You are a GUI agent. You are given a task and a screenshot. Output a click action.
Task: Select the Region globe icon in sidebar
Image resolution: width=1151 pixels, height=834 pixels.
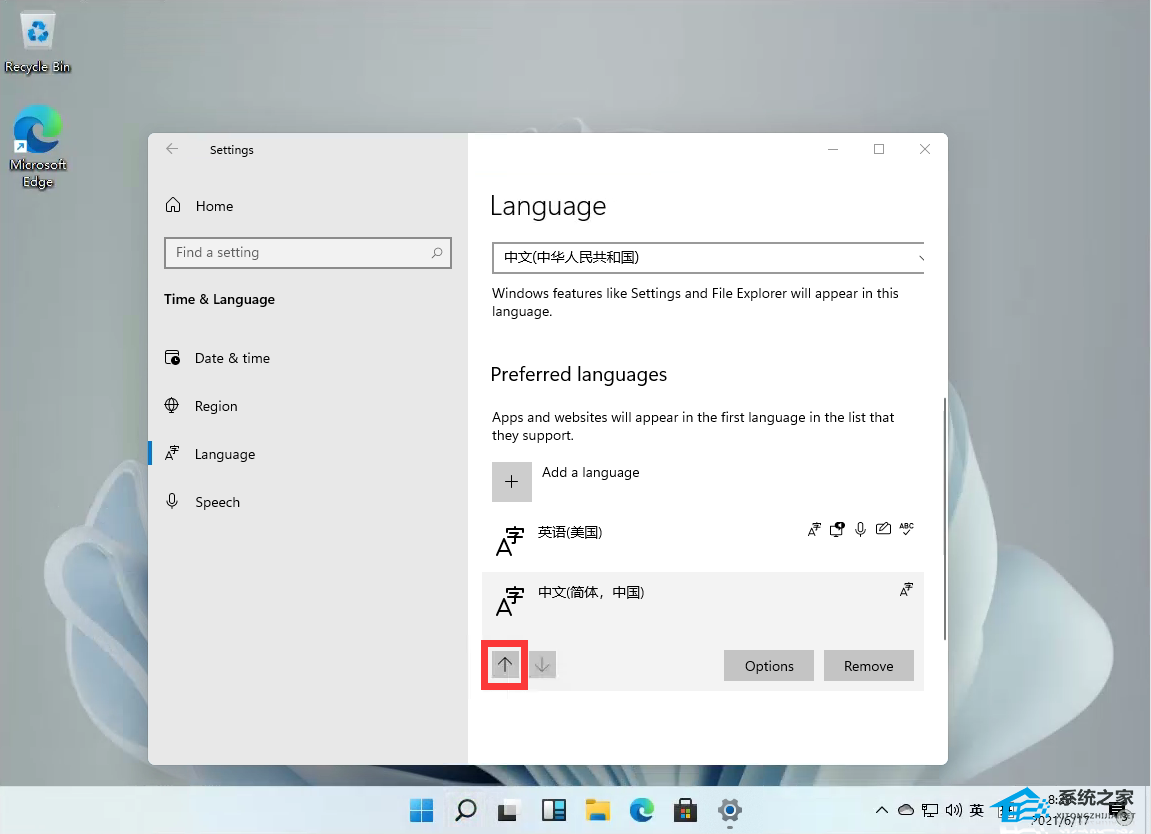(174, 406)
